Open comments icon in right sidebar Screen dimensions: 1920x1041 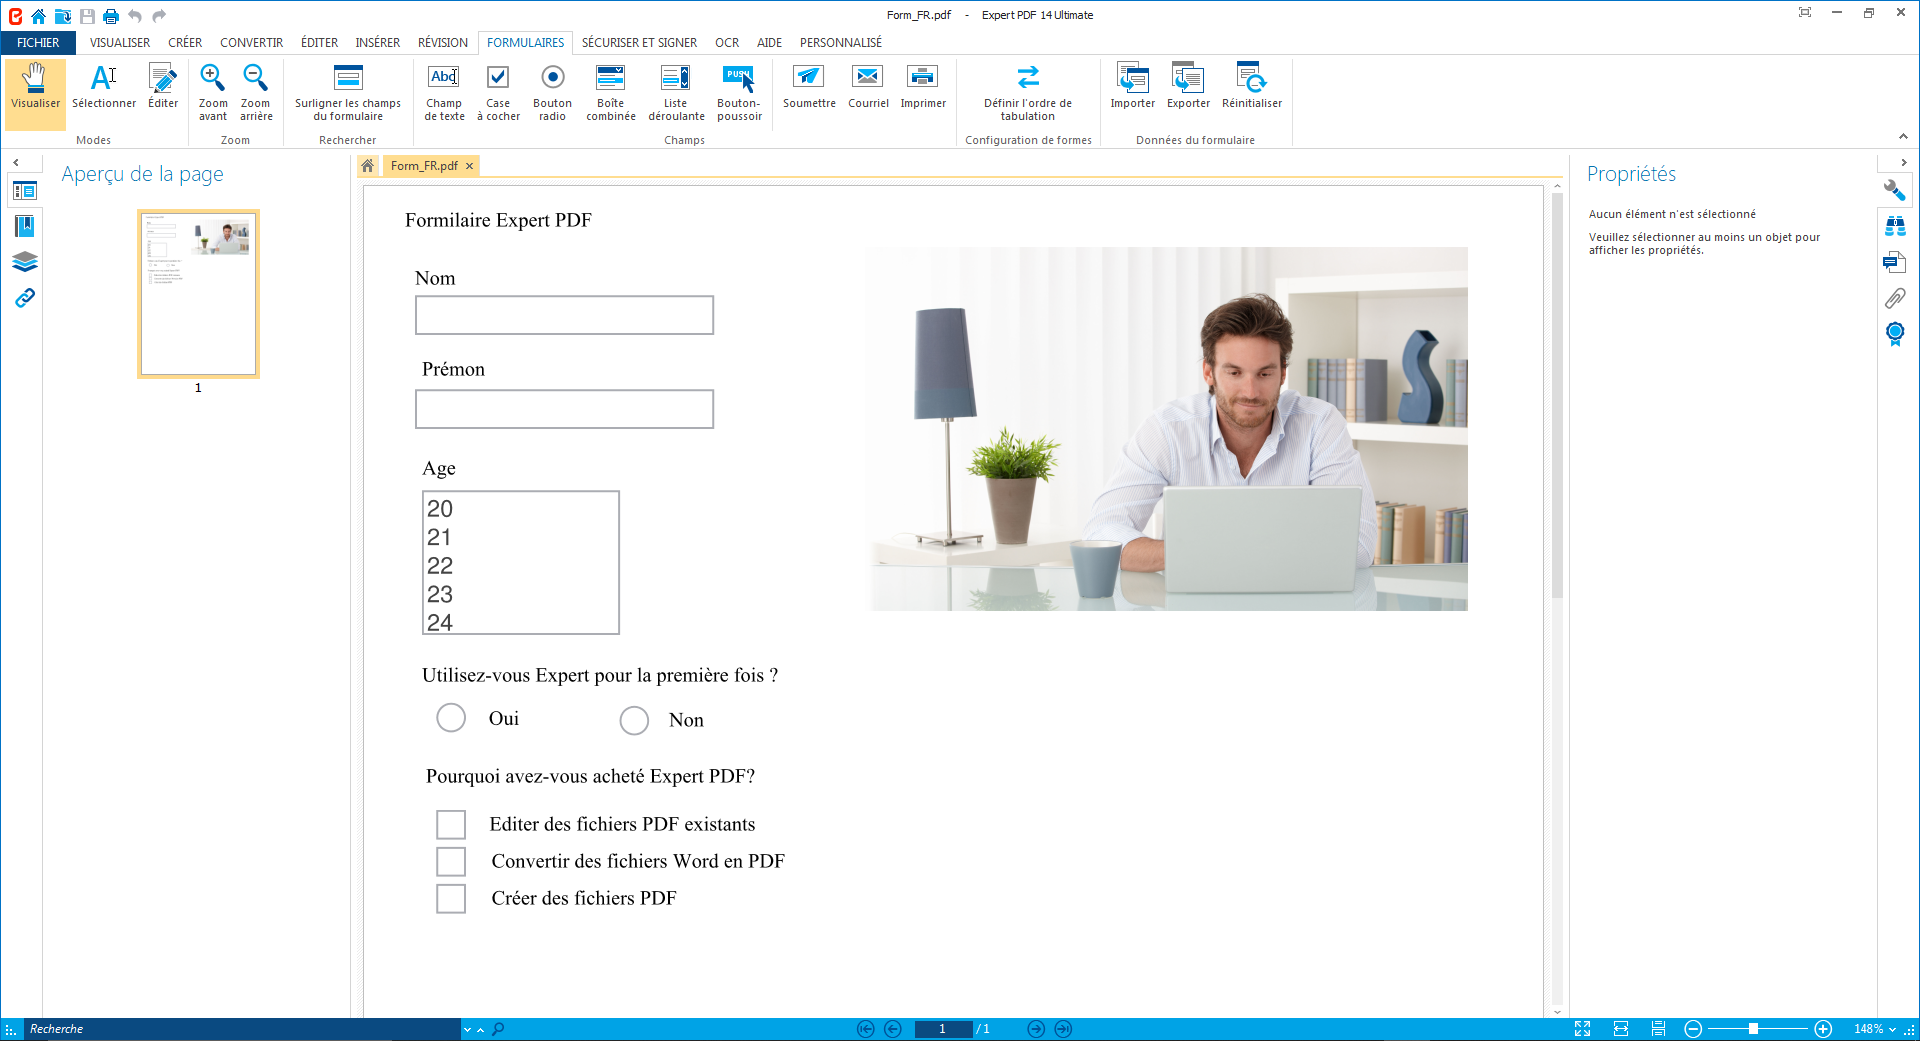pos(1894,262)
